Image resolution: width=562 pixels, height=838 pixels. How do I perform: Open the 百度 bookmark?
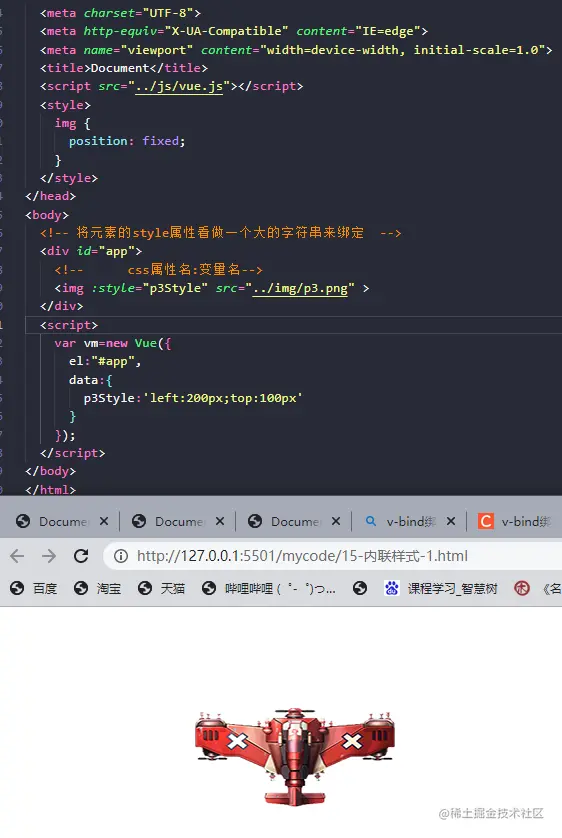[34, 588]
